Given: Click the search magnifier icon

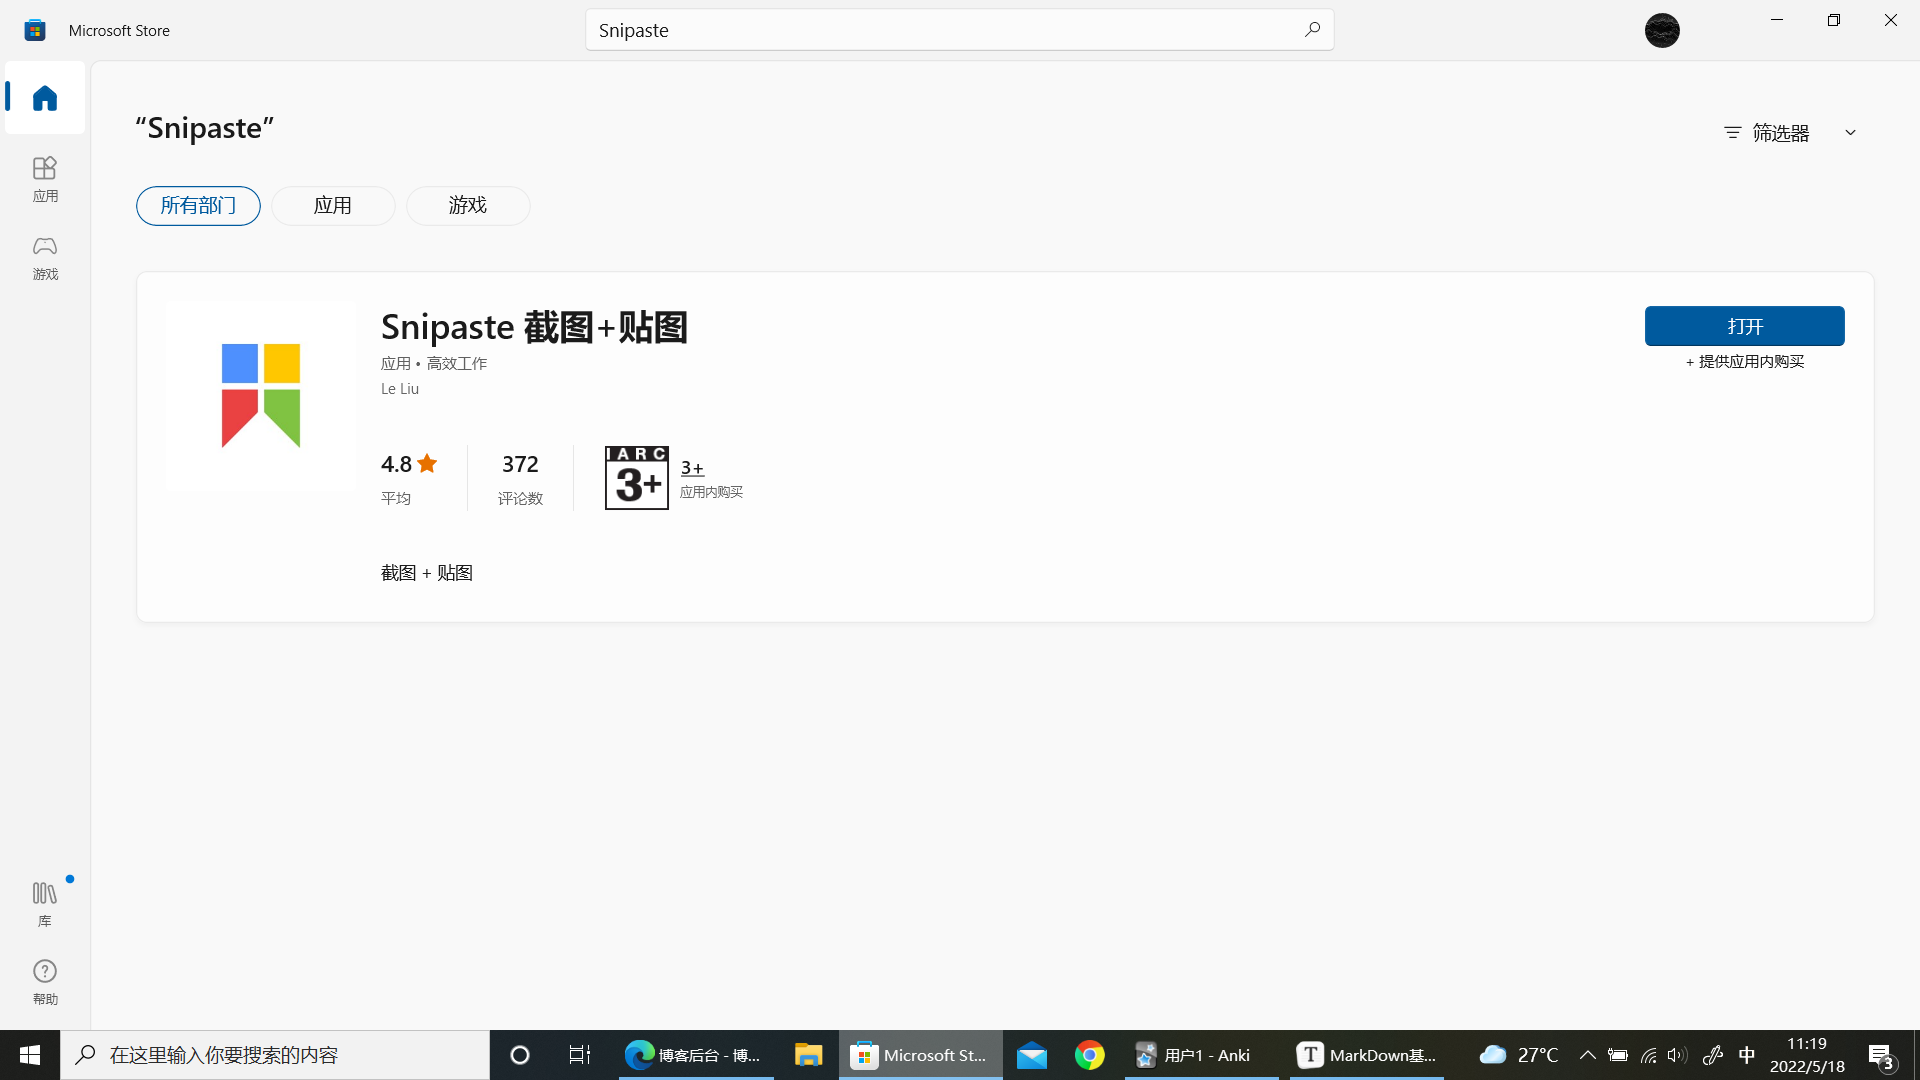Looking at the screenshot, I should point(1312,30).
